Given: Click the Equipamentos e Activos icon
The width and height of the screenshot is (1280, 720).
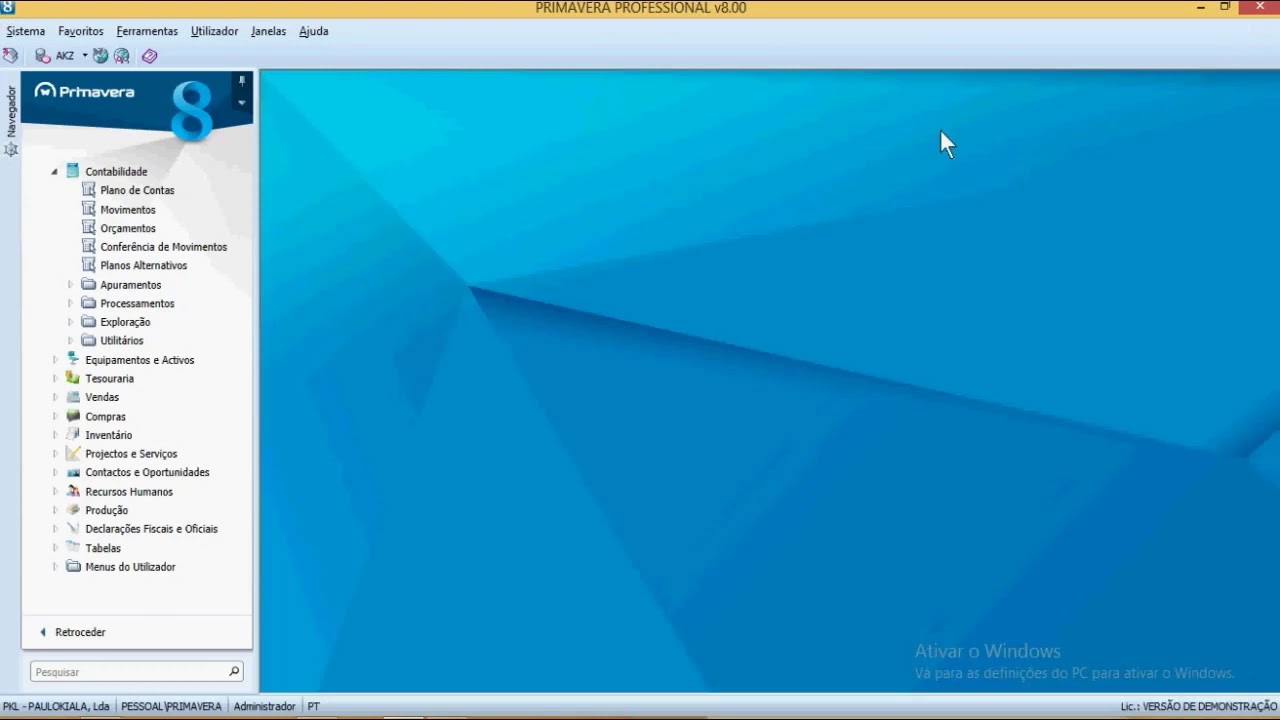Looking at the screenshot, I should pos(72,359).
